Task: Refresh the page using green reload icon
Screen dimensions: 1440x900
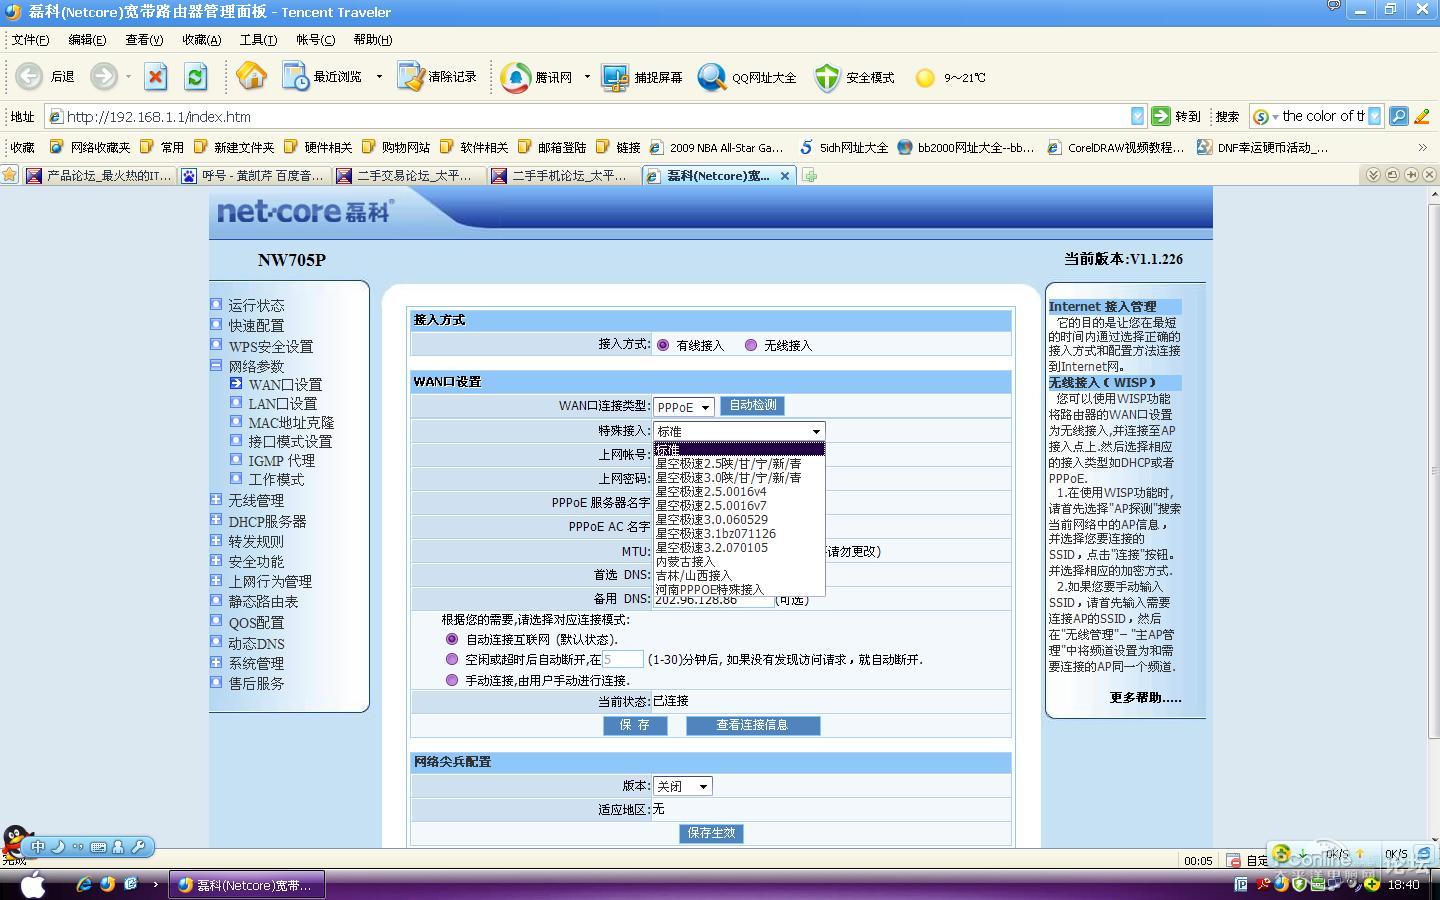Action: click(x=196, y=77)
